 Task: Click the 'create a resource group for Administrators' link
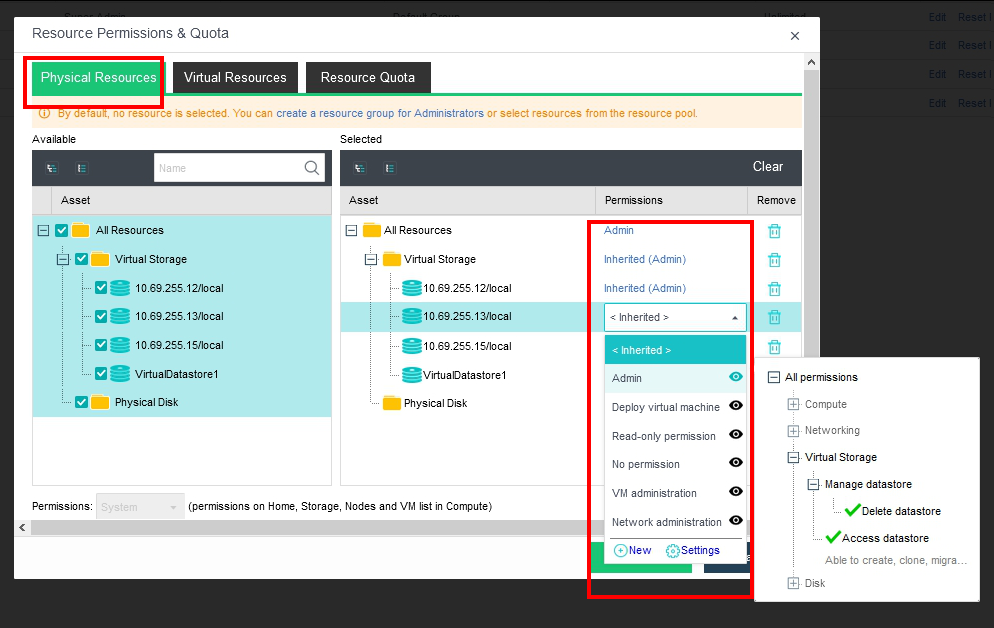pos(380,113)
